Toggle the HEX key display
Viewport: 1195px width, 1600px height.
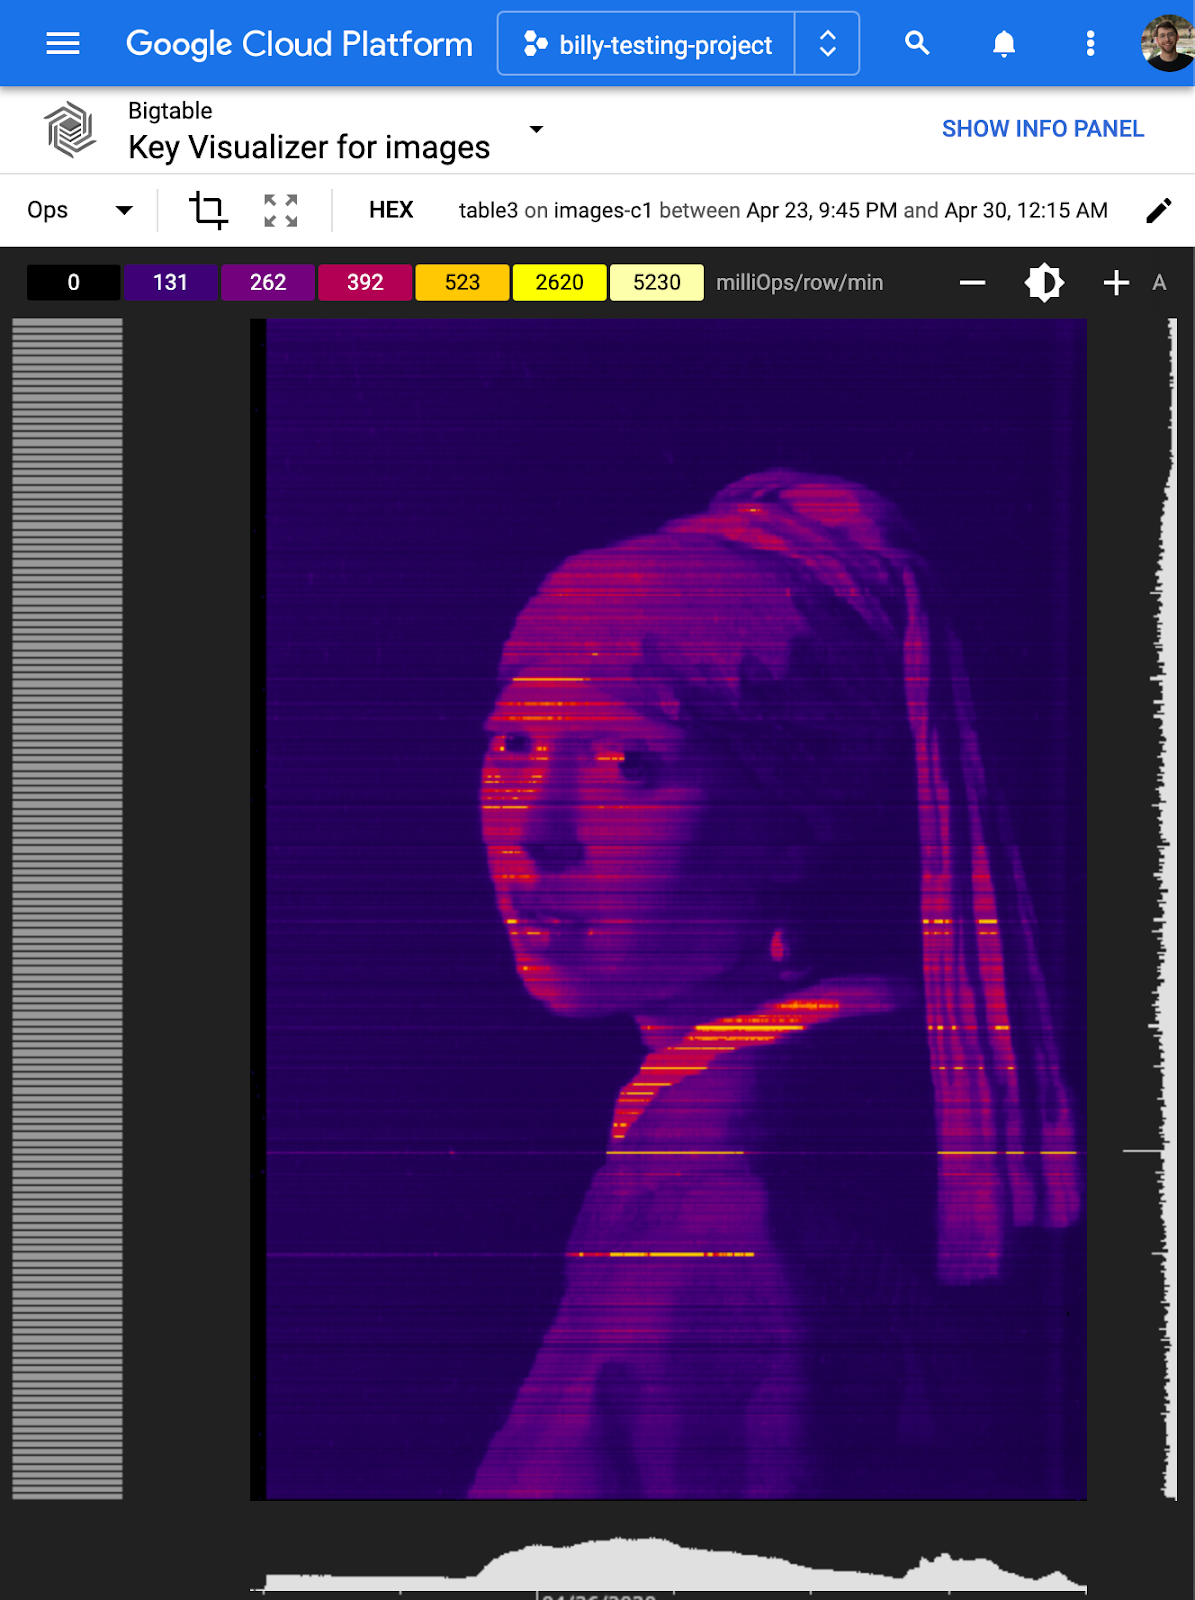coord(391,210)
